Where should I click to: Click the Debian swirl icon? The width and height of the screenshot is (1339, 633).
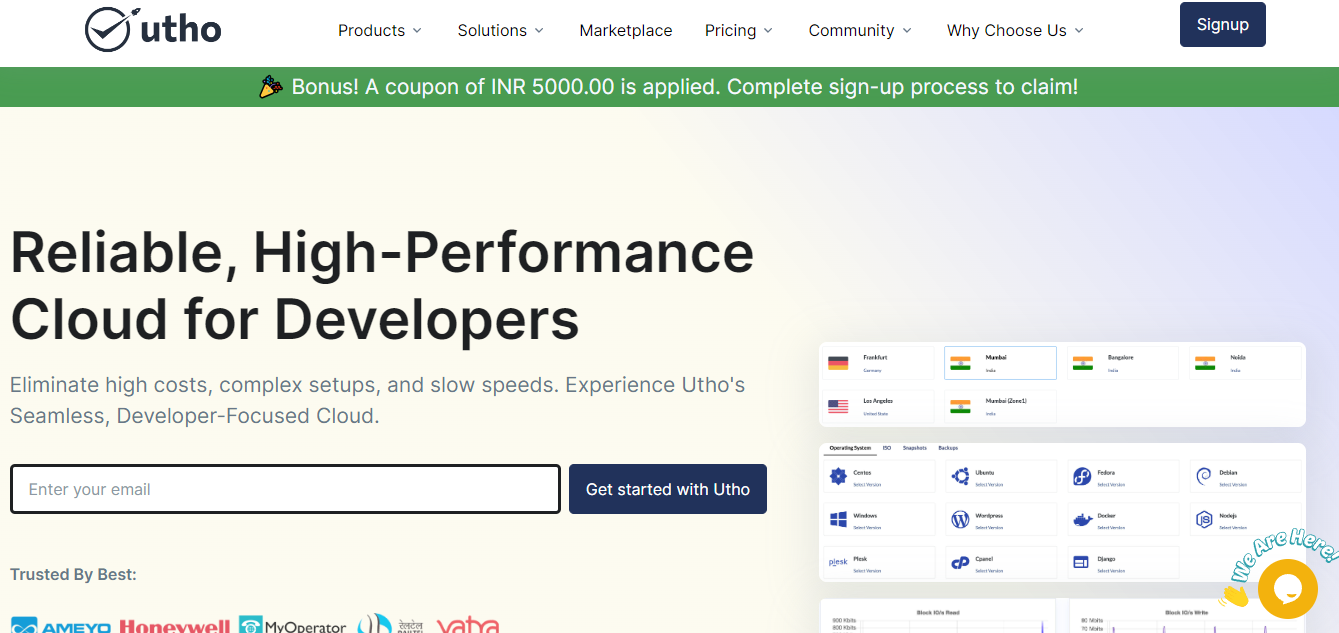(x=1204, y=475)
